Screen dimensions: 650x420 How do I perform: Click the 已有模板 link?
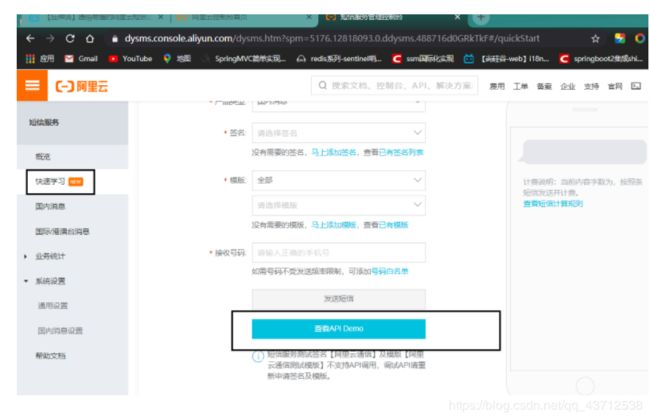[393, 225]
